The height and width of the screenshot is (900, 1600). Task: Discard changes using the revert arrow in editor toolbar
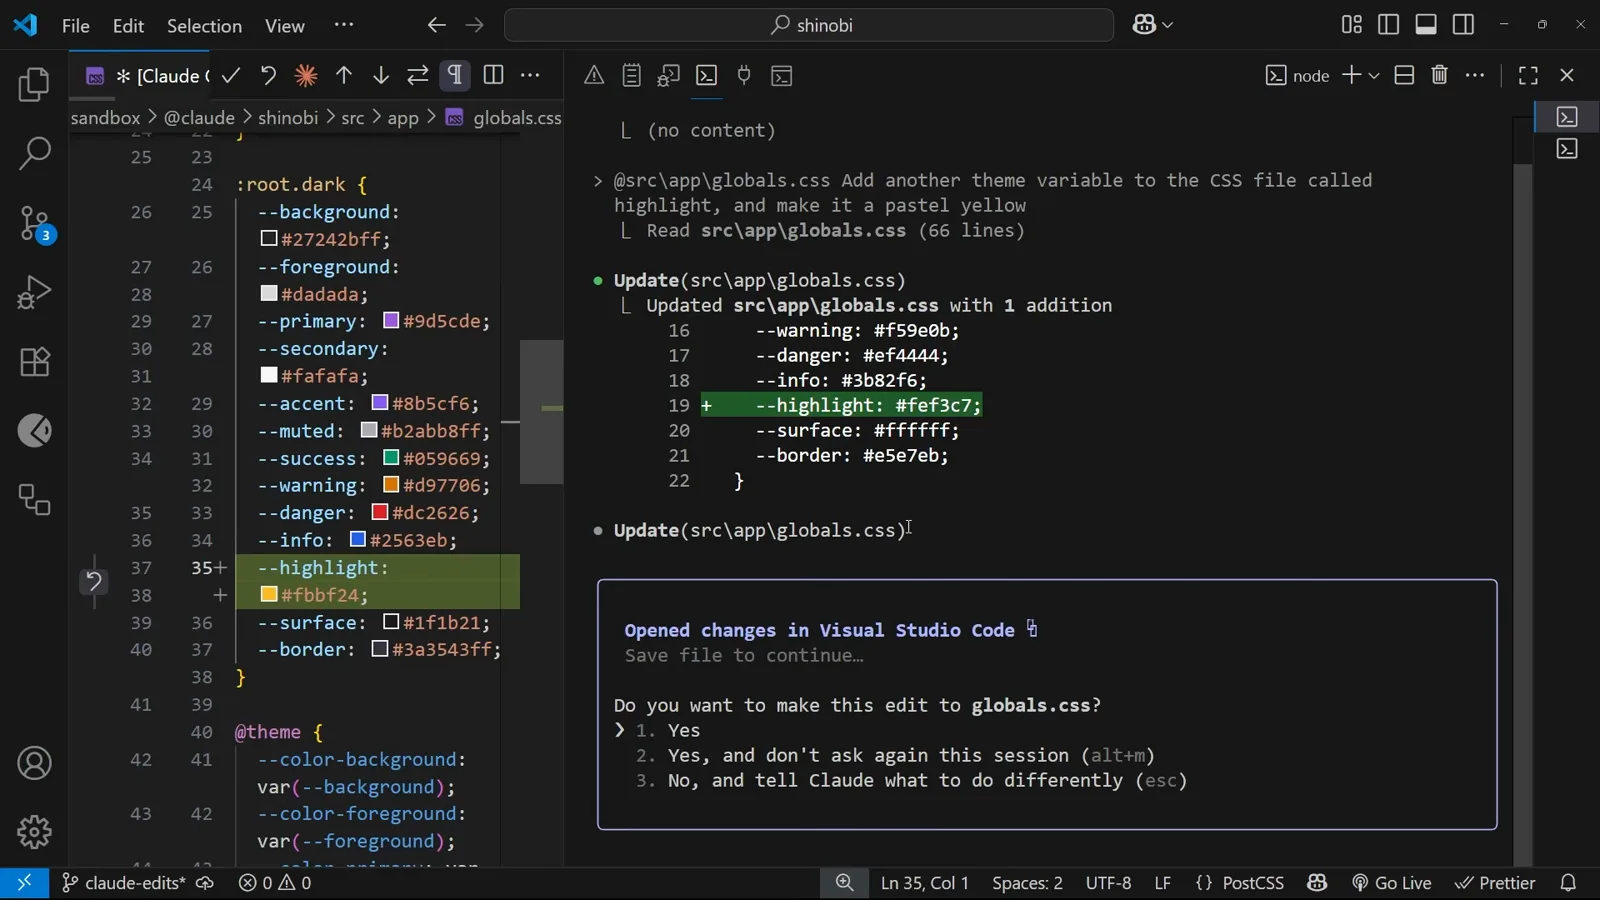[268, 75]
